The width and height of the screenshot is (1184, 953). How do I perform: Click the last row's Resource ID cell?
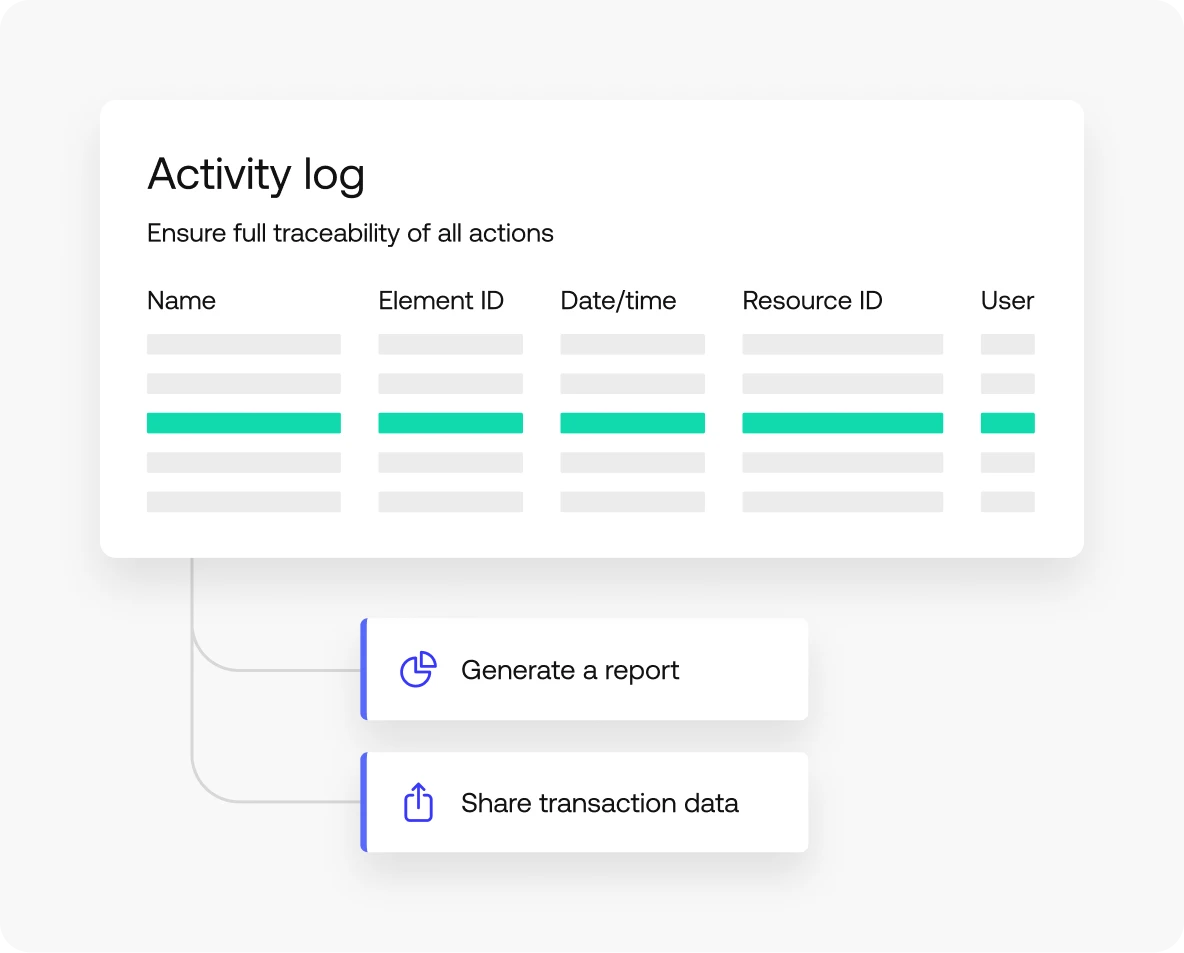coord(842,502)
